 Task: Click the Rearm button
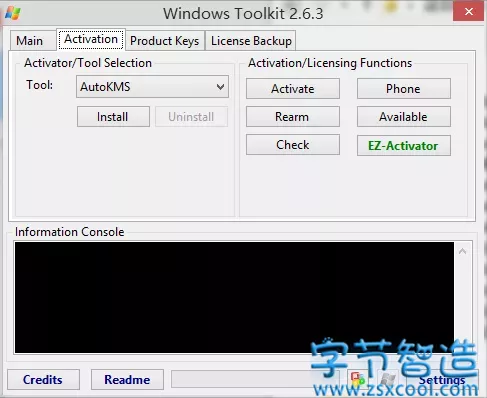(x=293, y=117)
